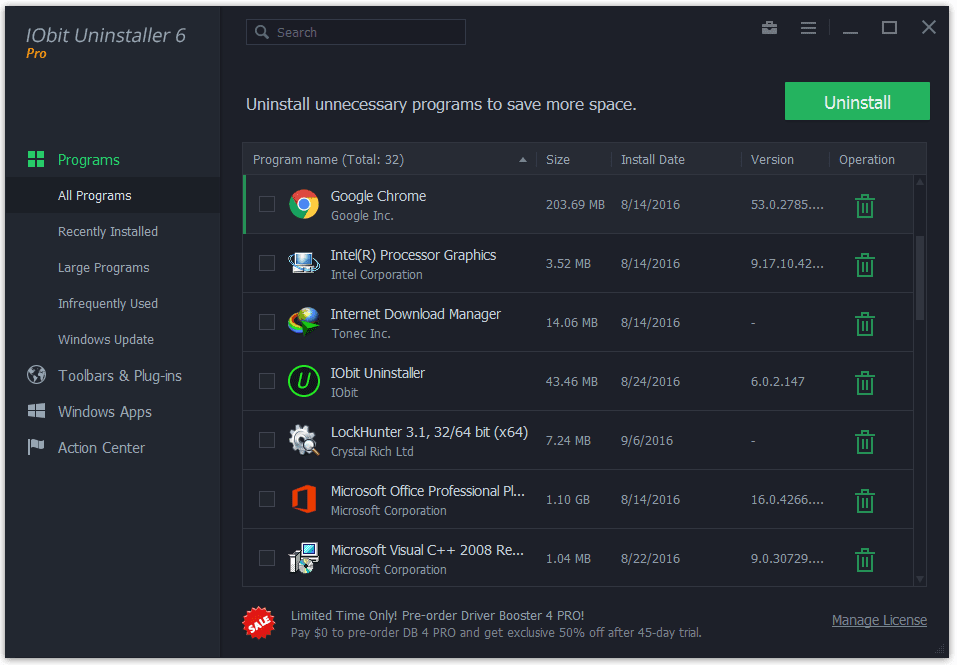Click the scrollbar down arrow

pos(920,579)
